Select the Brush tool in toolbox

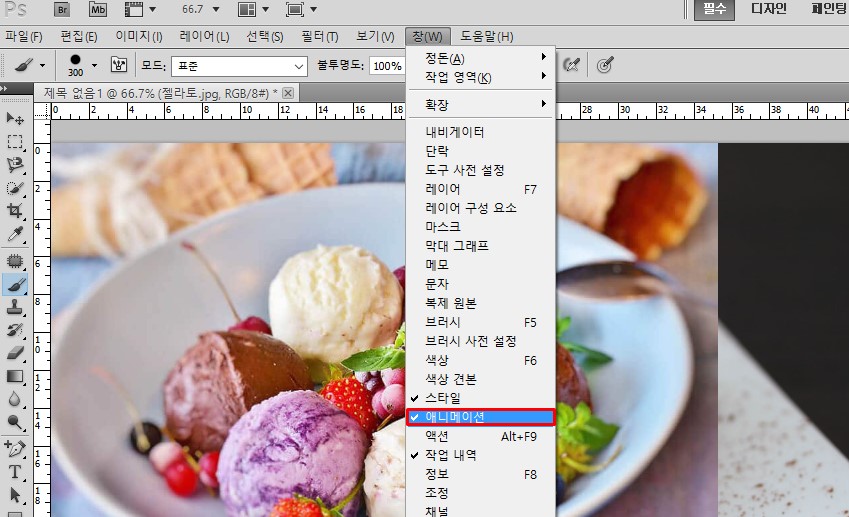coord(15,284)
